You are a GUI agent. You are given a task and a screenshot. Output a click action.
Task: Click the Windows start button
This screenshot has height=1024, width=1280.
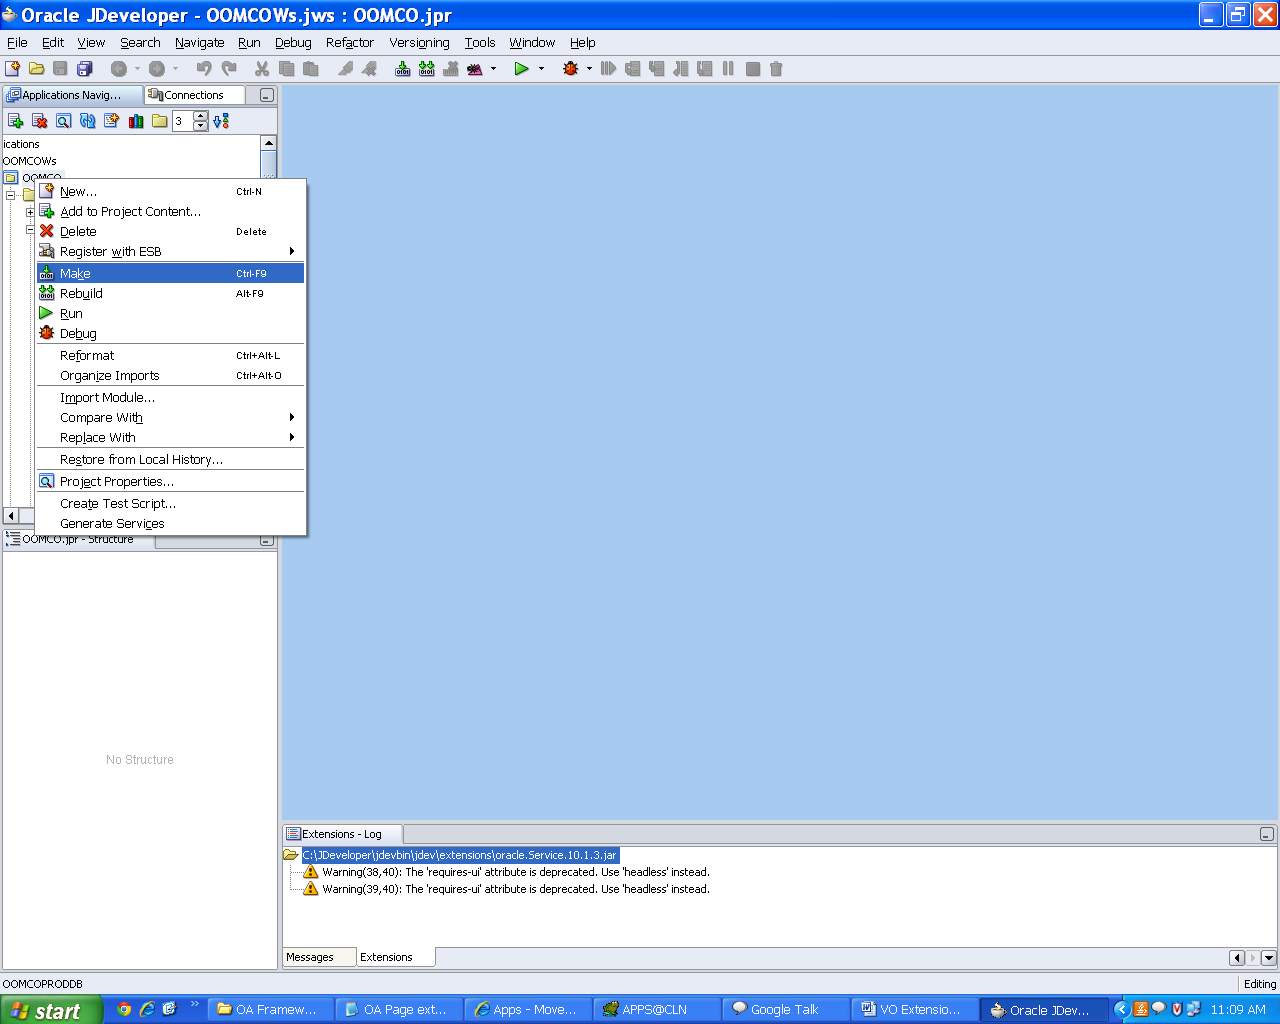(51, 1010)
